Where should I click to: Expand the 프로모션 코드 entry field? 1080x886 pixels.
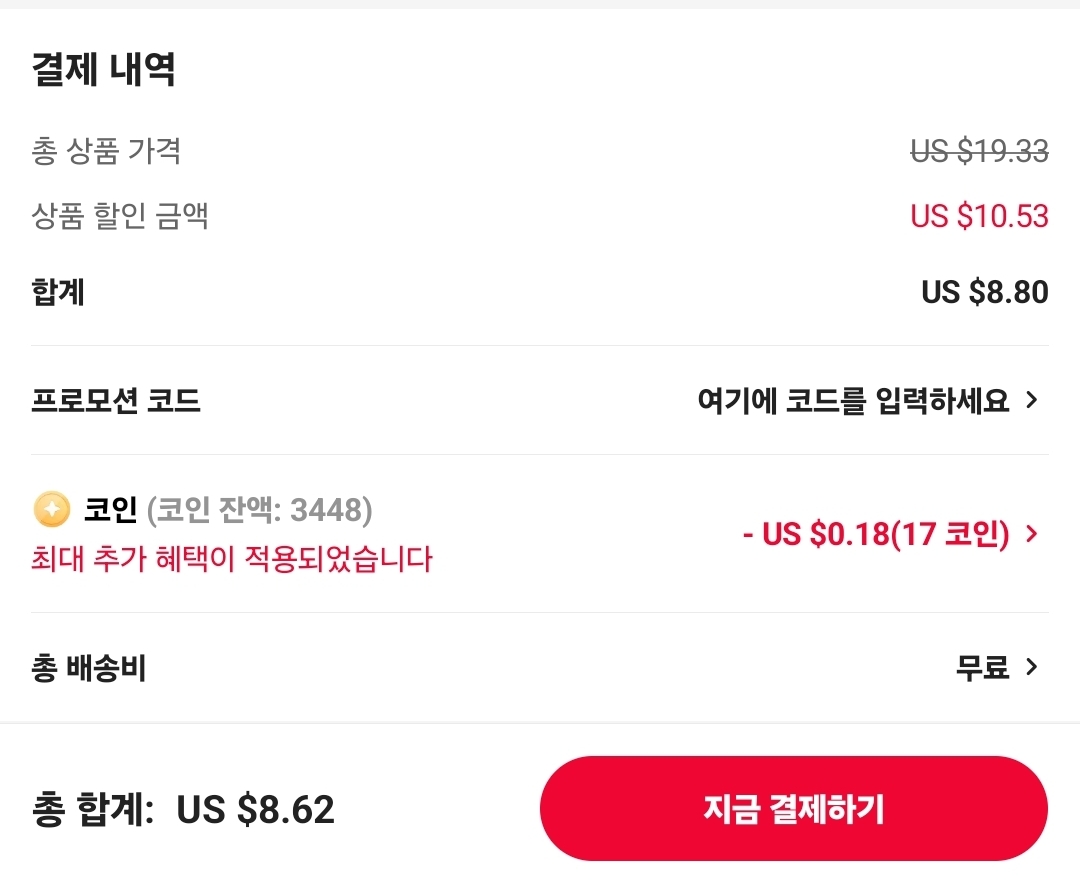(x=1032, y=401)
